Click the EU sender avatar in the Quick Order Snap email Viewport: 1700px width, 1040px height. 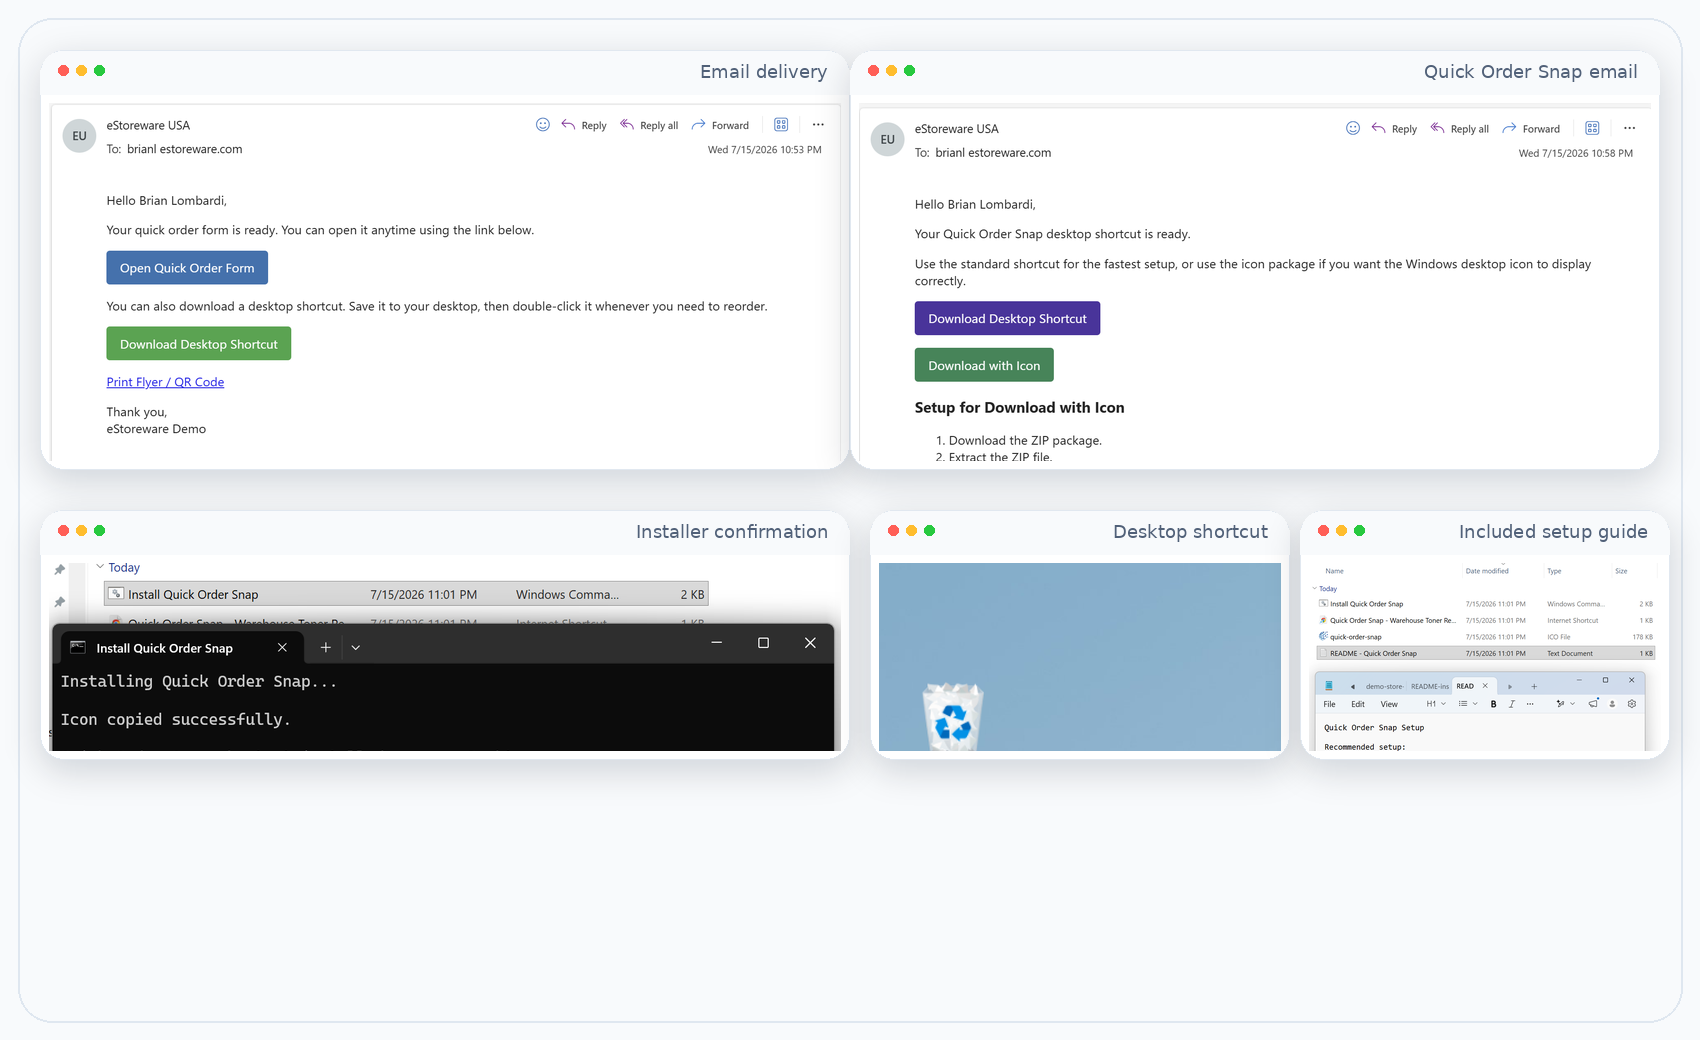(888, 139)
